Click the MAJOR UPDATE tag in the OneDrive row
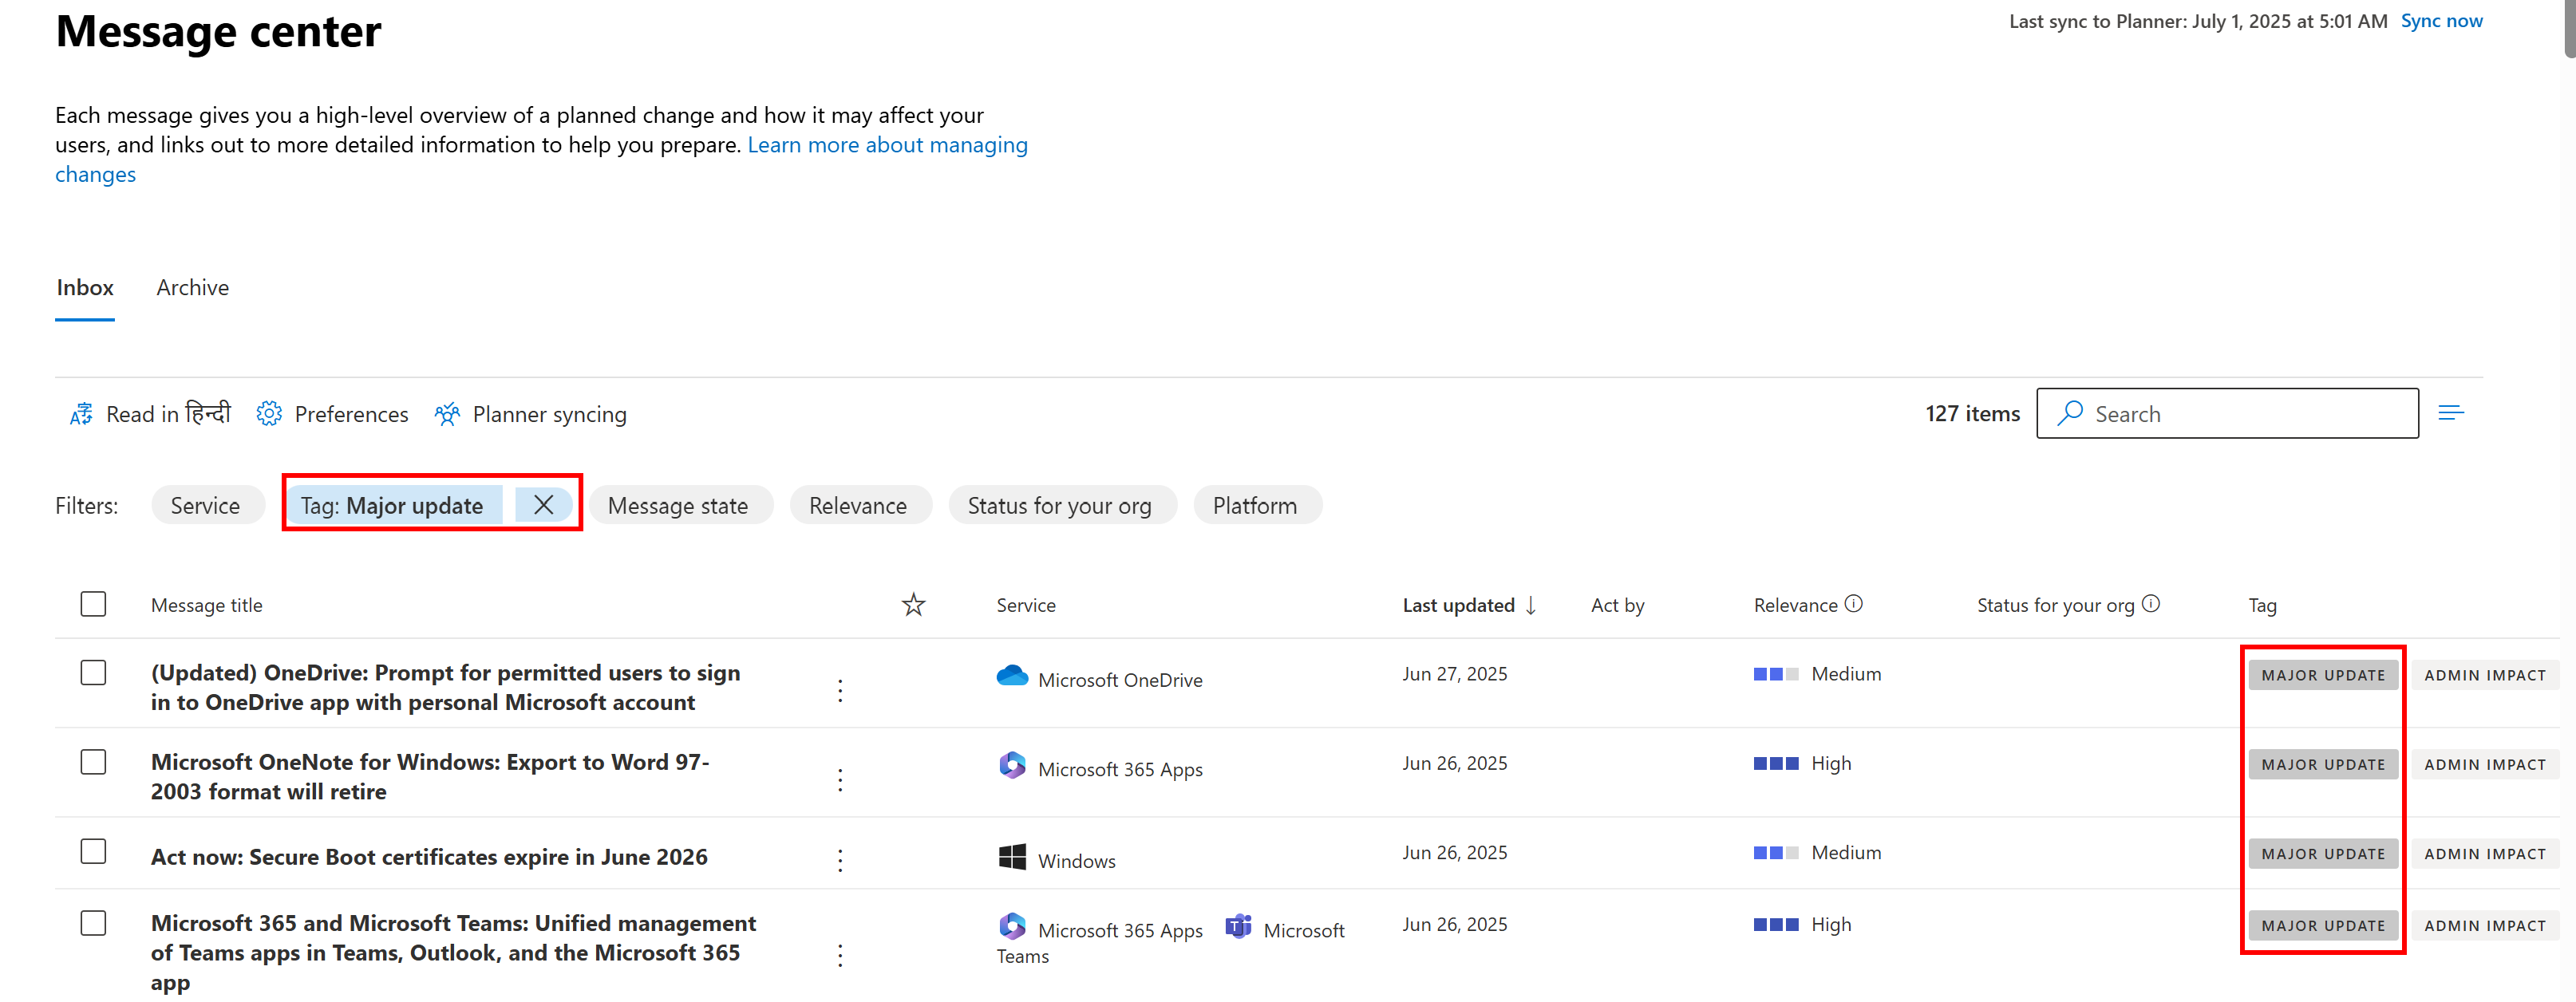Screen dimensions: 2576x1002 pos(2323,675)
